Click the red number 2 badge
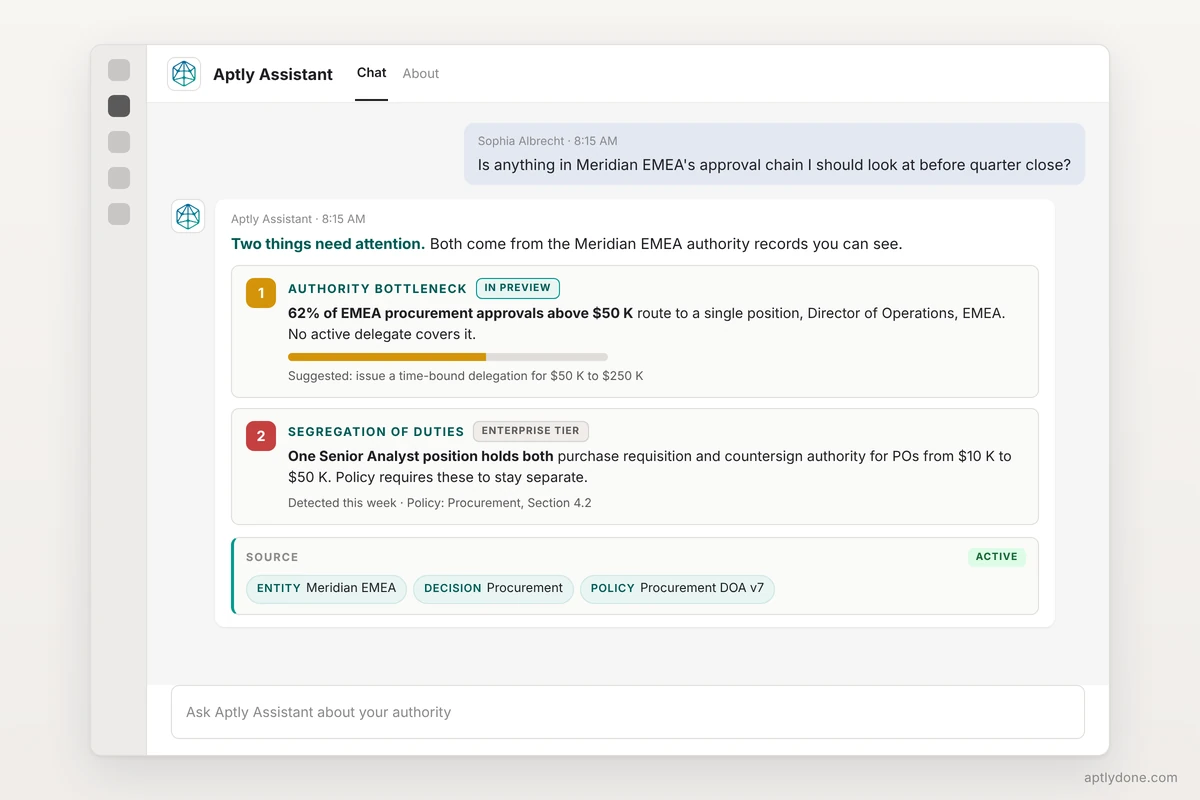The image size is (1200, 800). (261, 436)
